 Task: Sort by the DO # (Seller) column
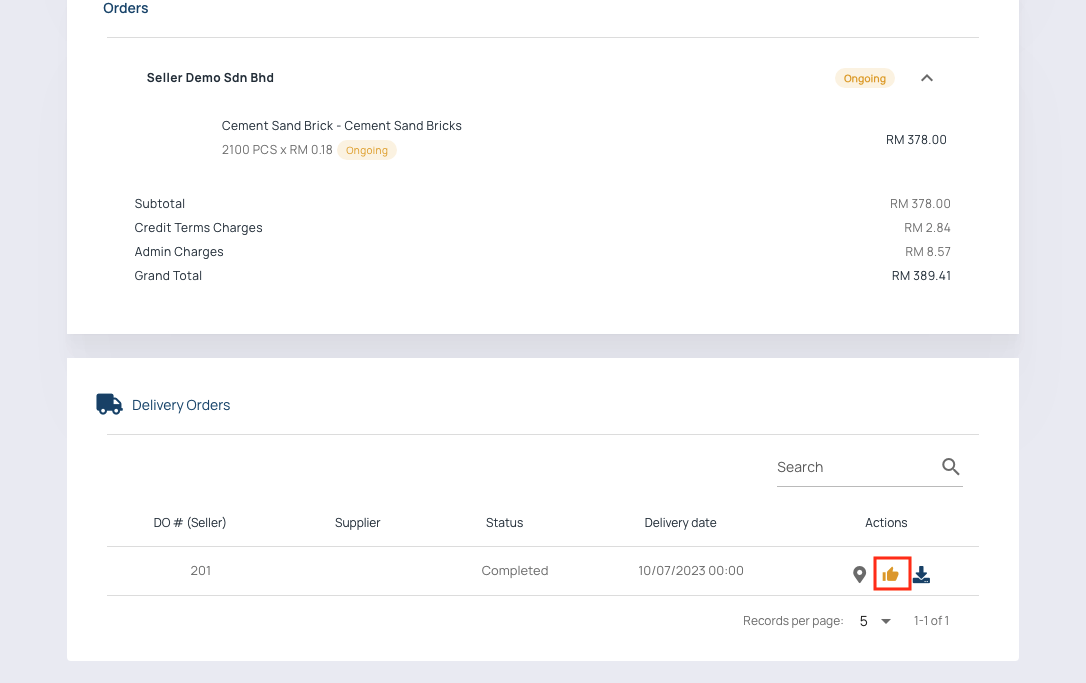pyautogui.click(x=190, y=523)
